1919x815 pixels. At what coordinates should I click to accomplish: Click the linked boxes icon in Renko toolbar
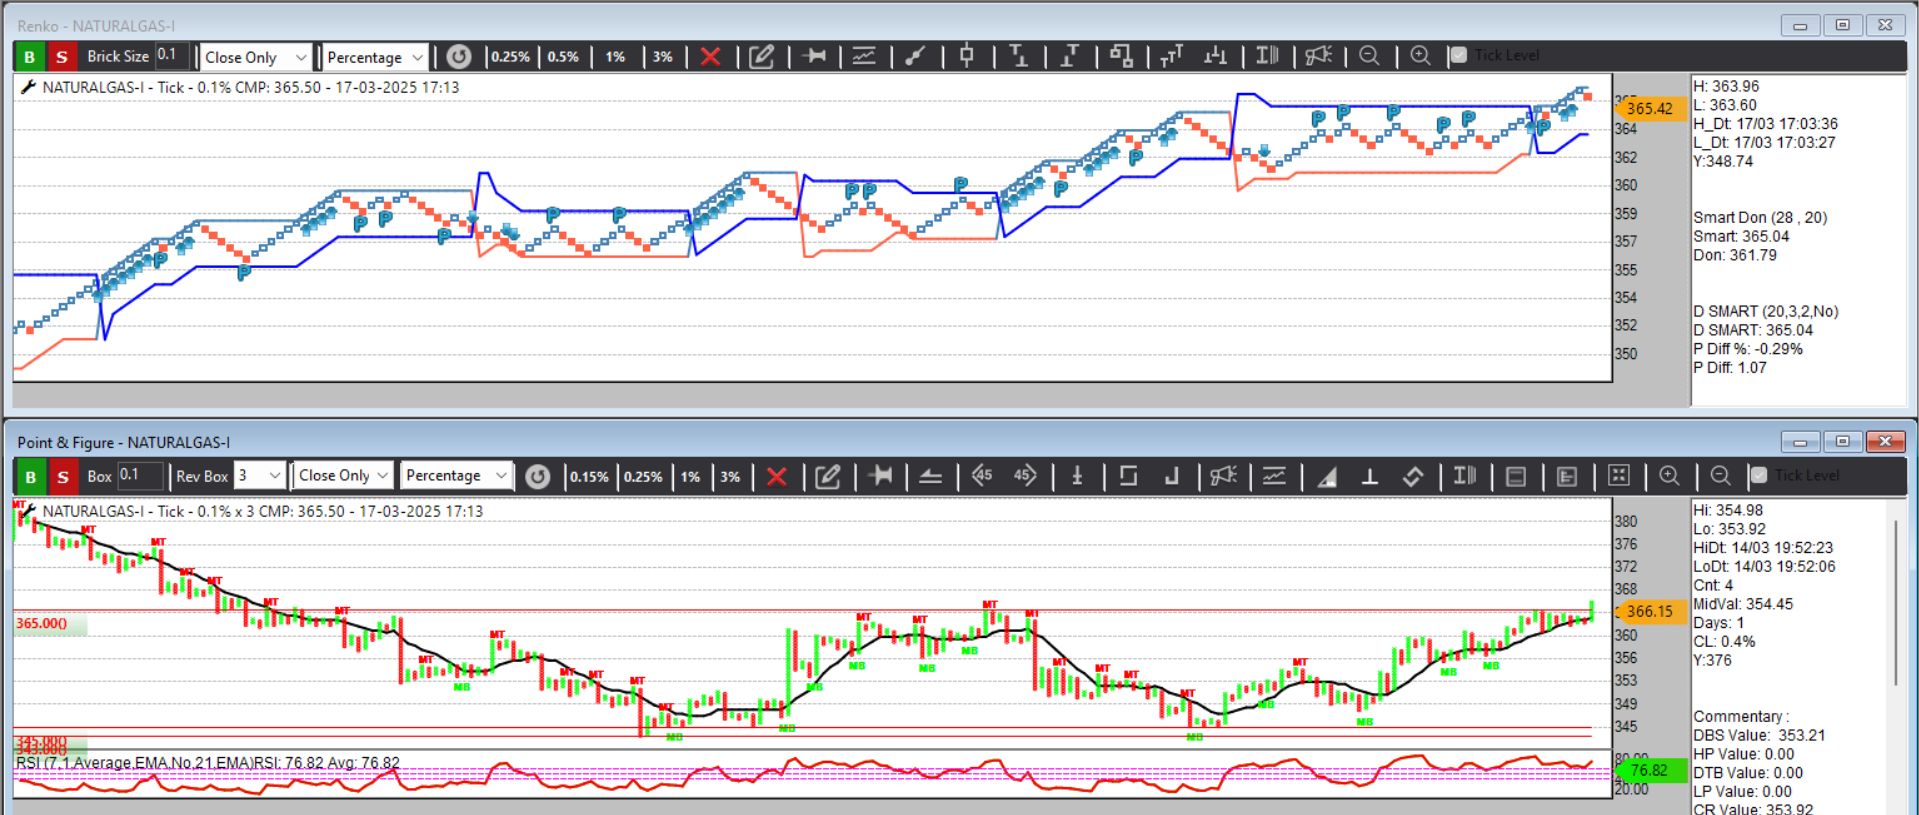[x=1121, y=56]
